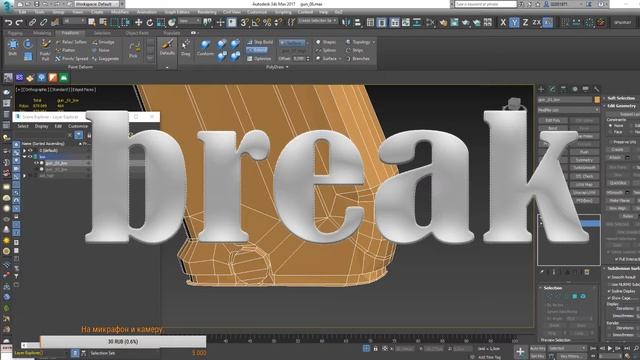This screenshot has height=360, width=640.
Task: Toggle Preserve UVs checkbox
Action: point(611,142)
